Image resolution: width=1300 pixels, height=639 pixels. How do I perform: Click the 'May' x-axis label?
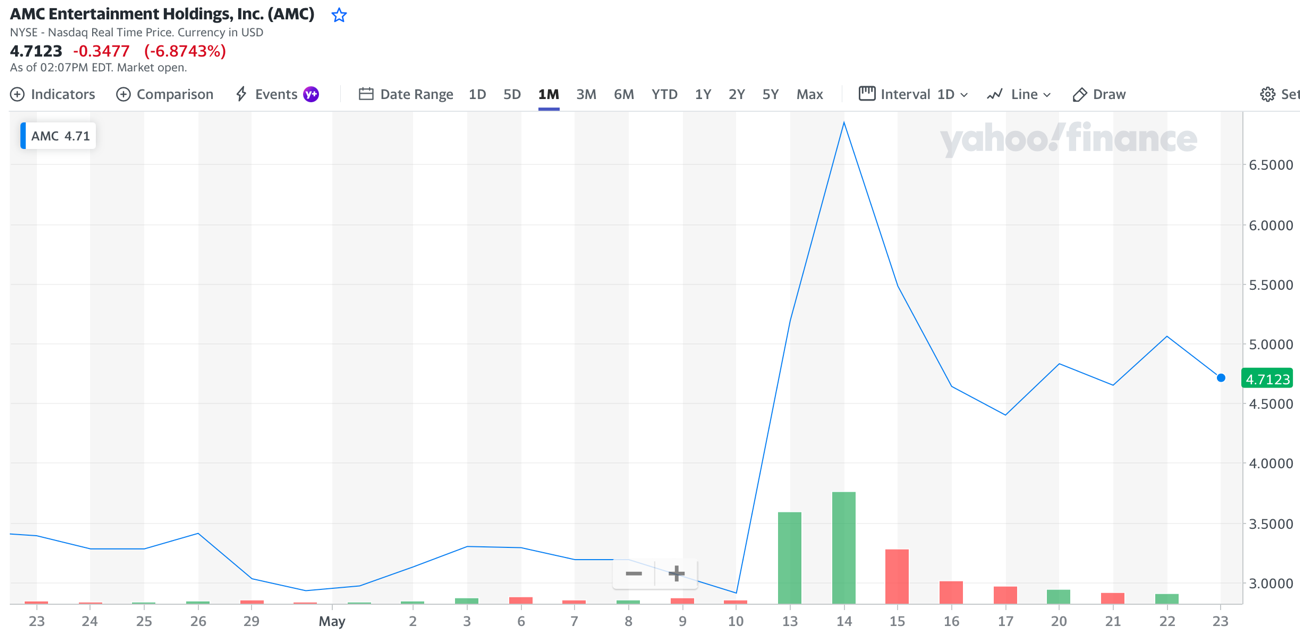point(332,621)
